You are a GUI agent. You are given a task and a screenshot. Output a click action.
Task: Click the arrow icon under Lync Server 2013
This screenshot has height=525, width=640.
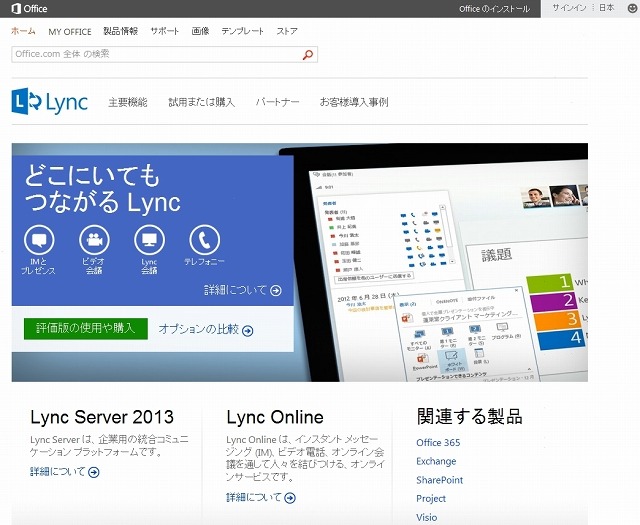coord(94,472)
